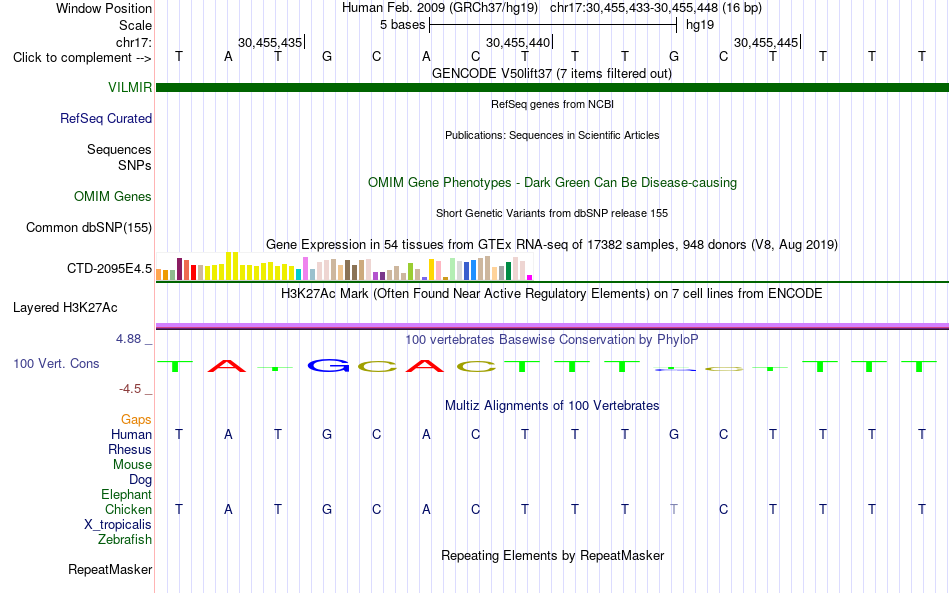Open the GTEx tissue expression bar chart

click(344, 267)
